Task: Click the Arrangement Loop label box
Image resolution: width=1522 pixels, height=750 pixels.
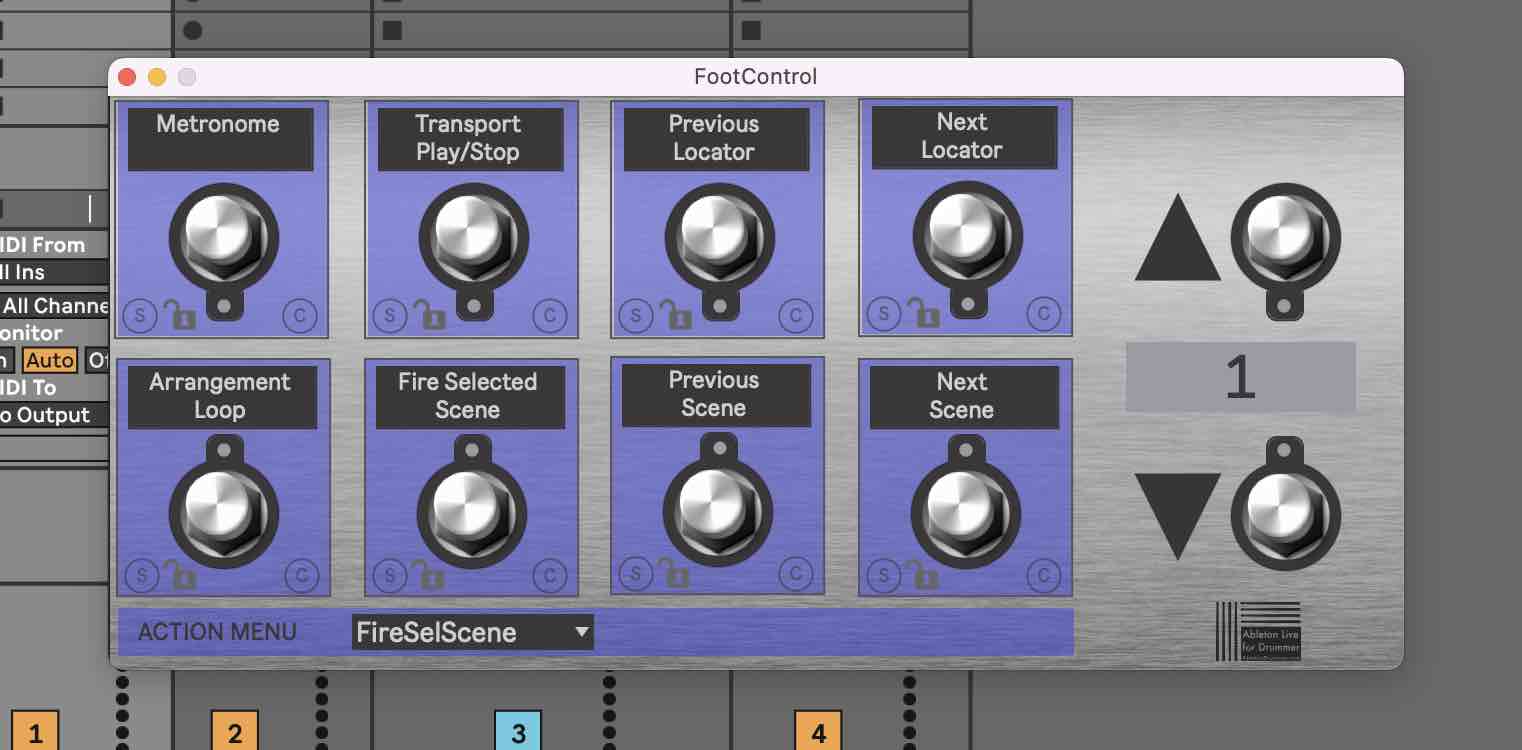Action: pyautogui.click(x=222, y=397)
